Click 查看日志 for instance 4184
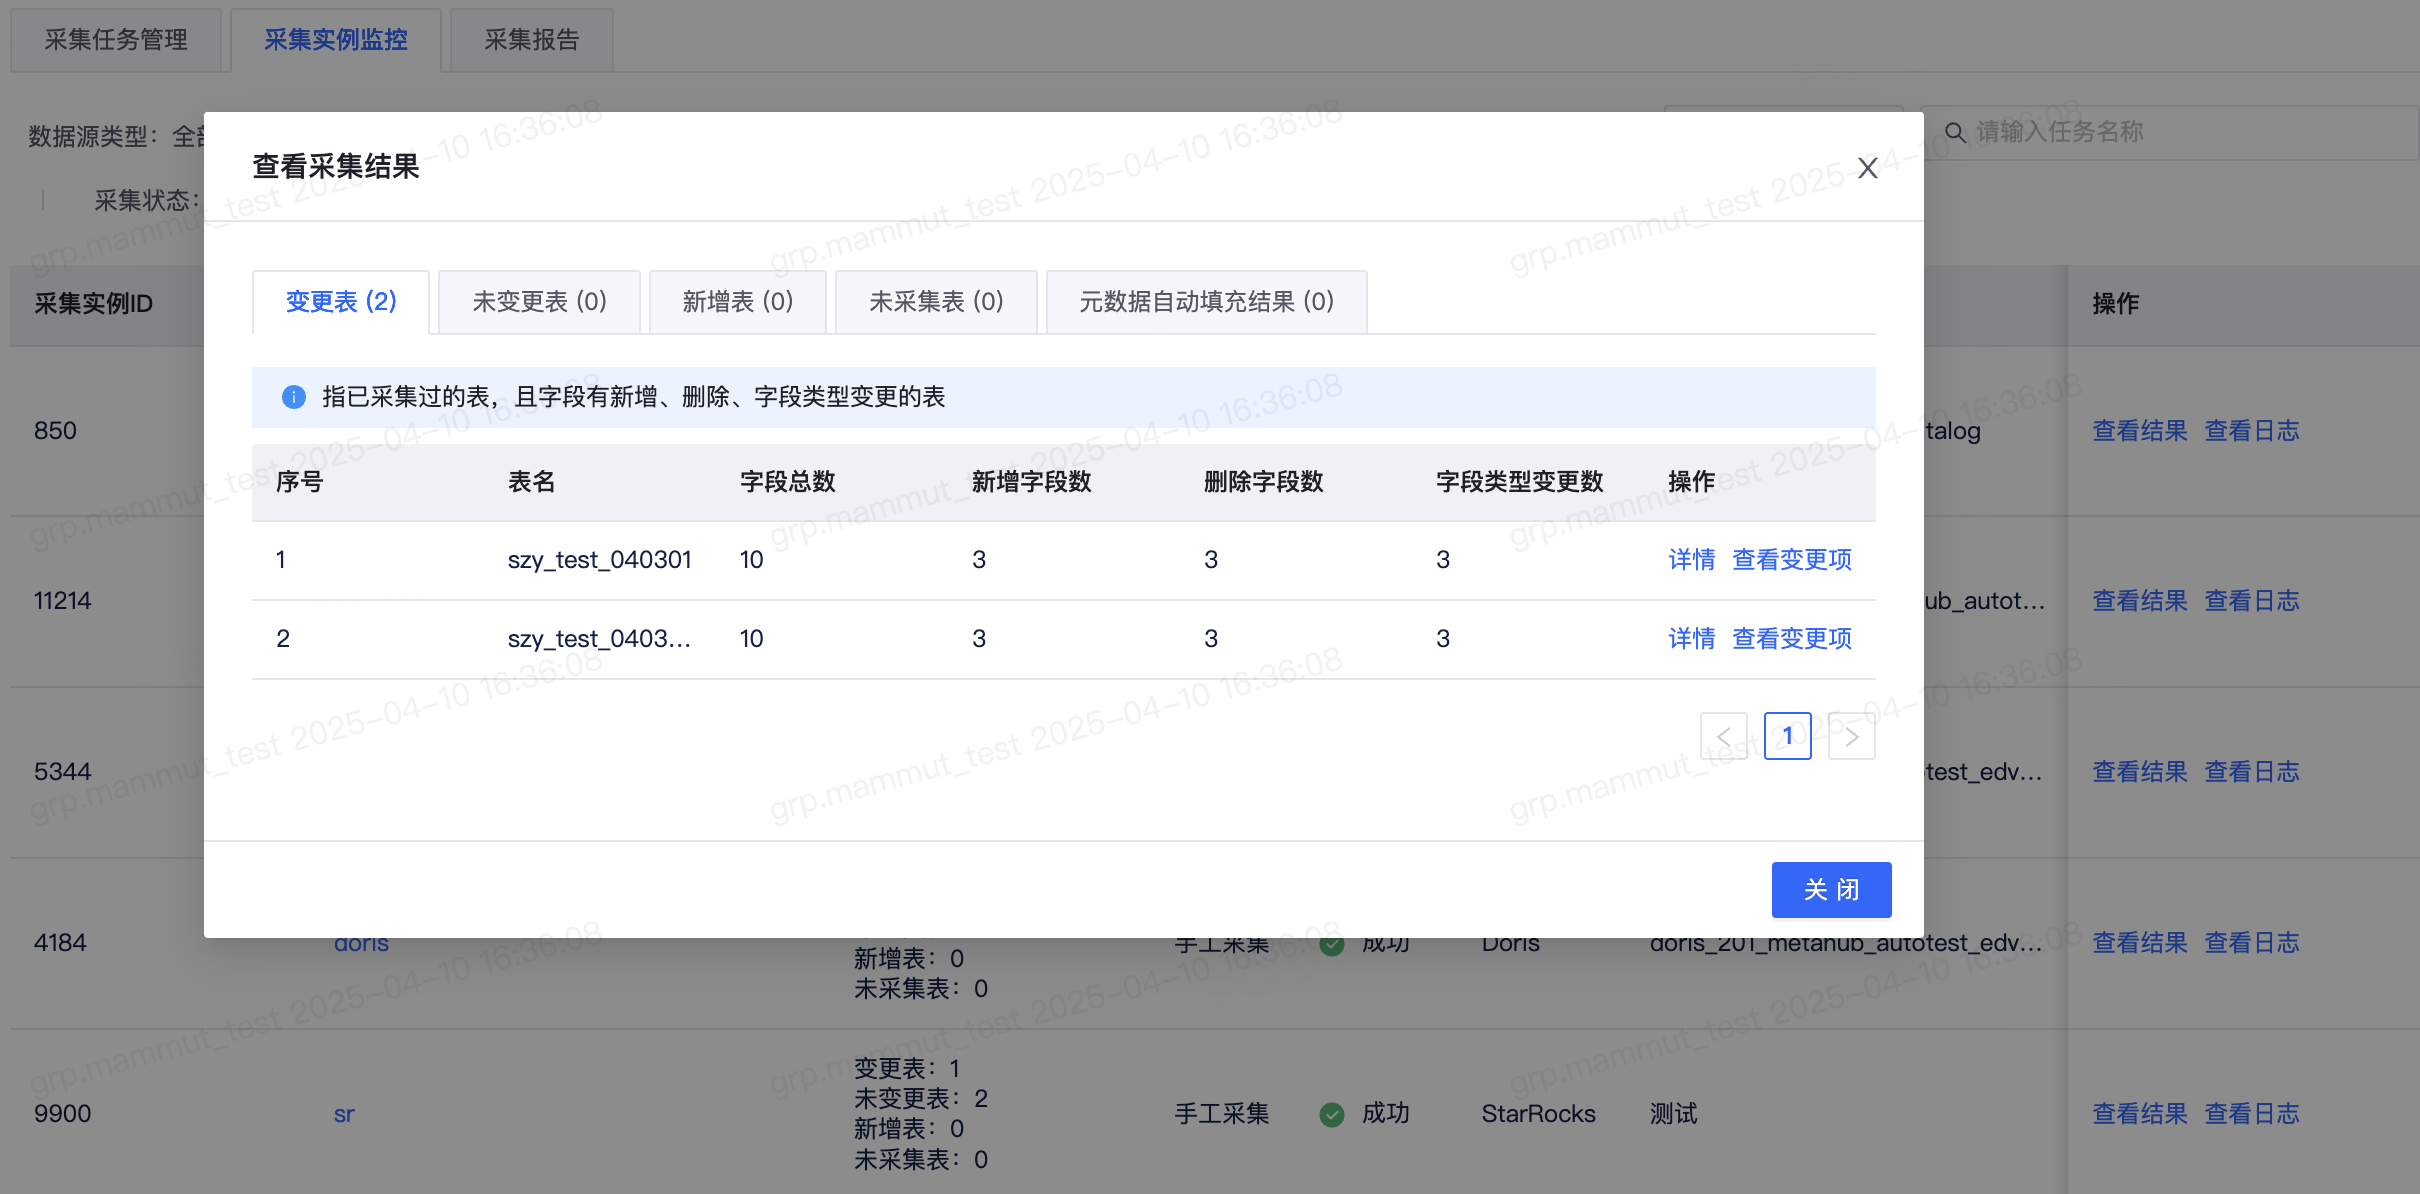The width and height of the screenshot is (2420, 1194). coord(2252,943)
